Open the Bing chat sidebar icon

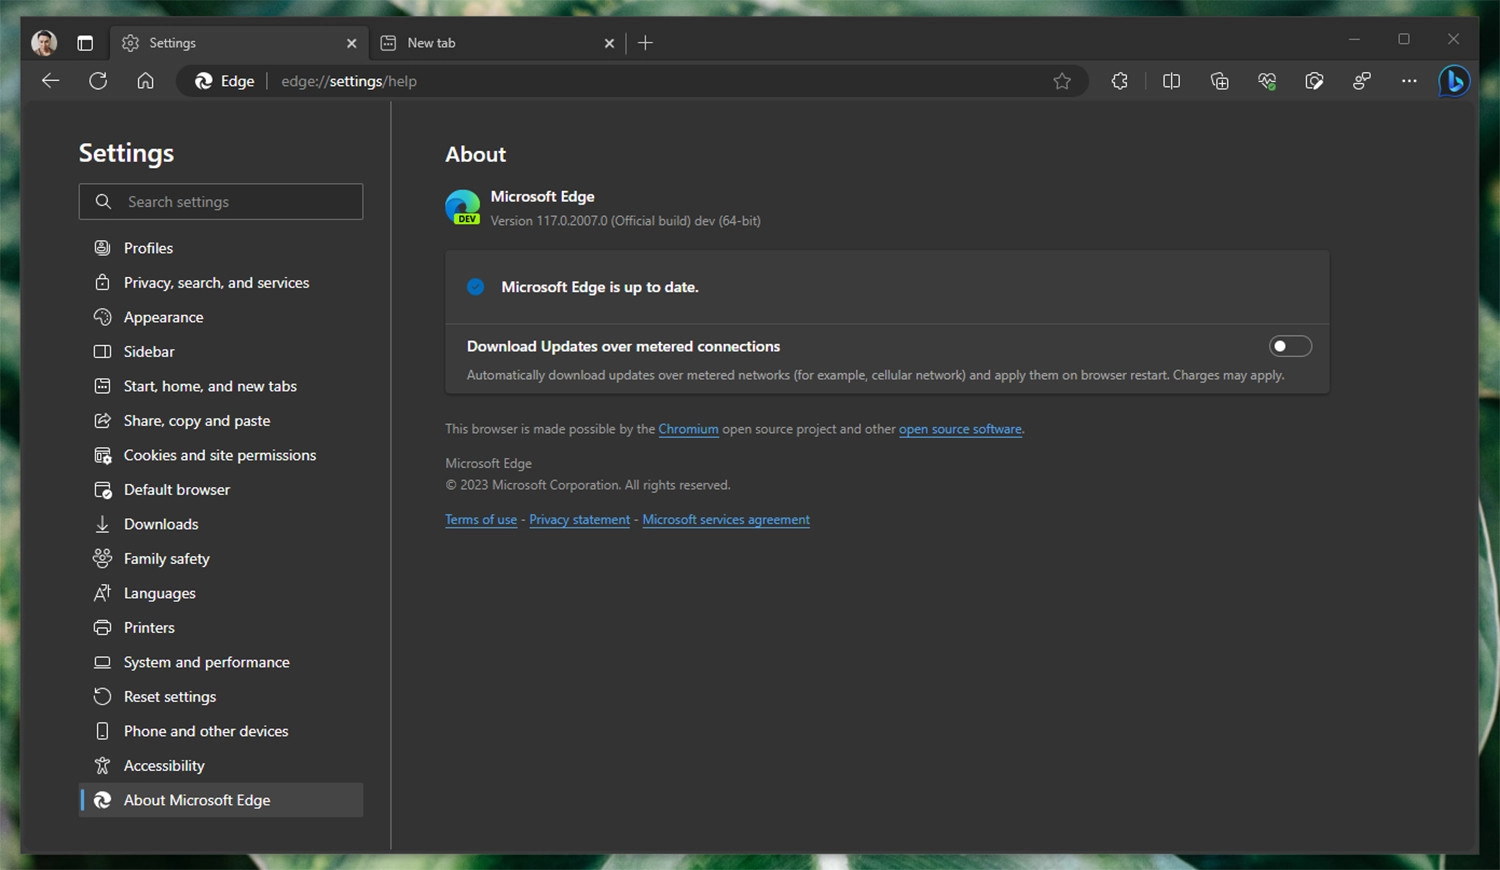click(1454, 81)
